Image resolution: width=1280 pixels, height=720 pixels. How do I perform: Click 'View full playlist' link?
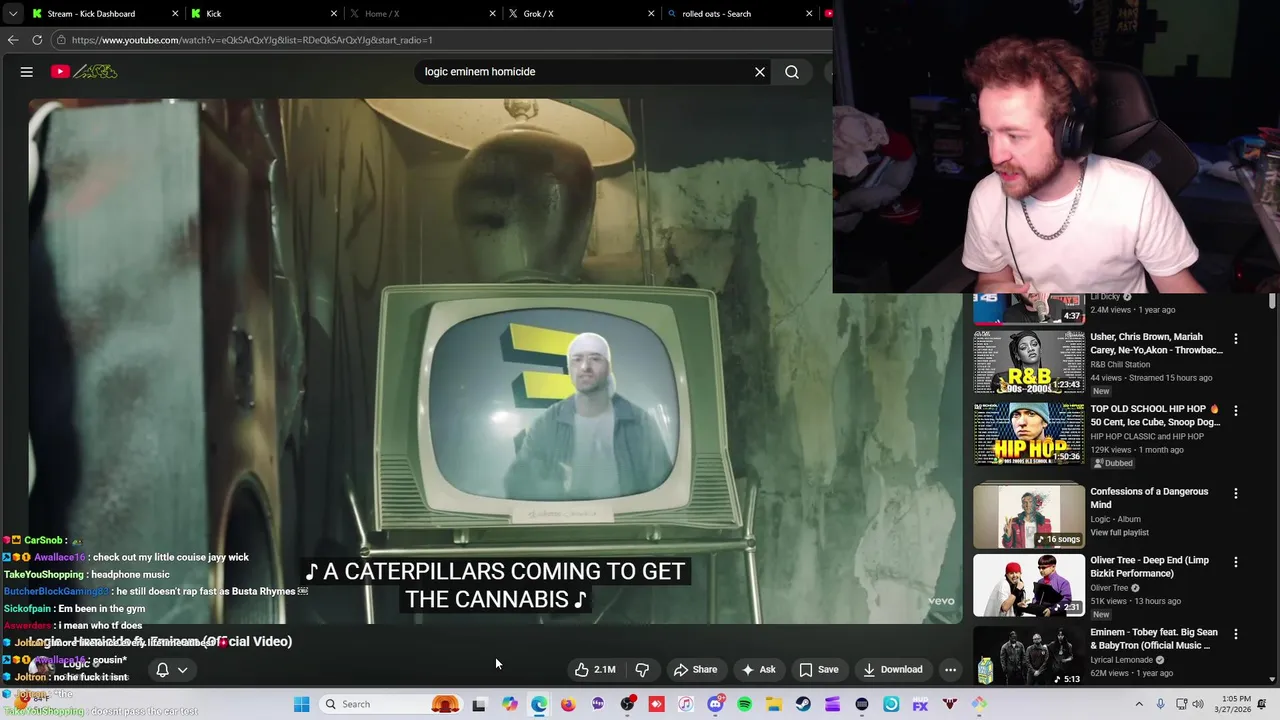1119,533
